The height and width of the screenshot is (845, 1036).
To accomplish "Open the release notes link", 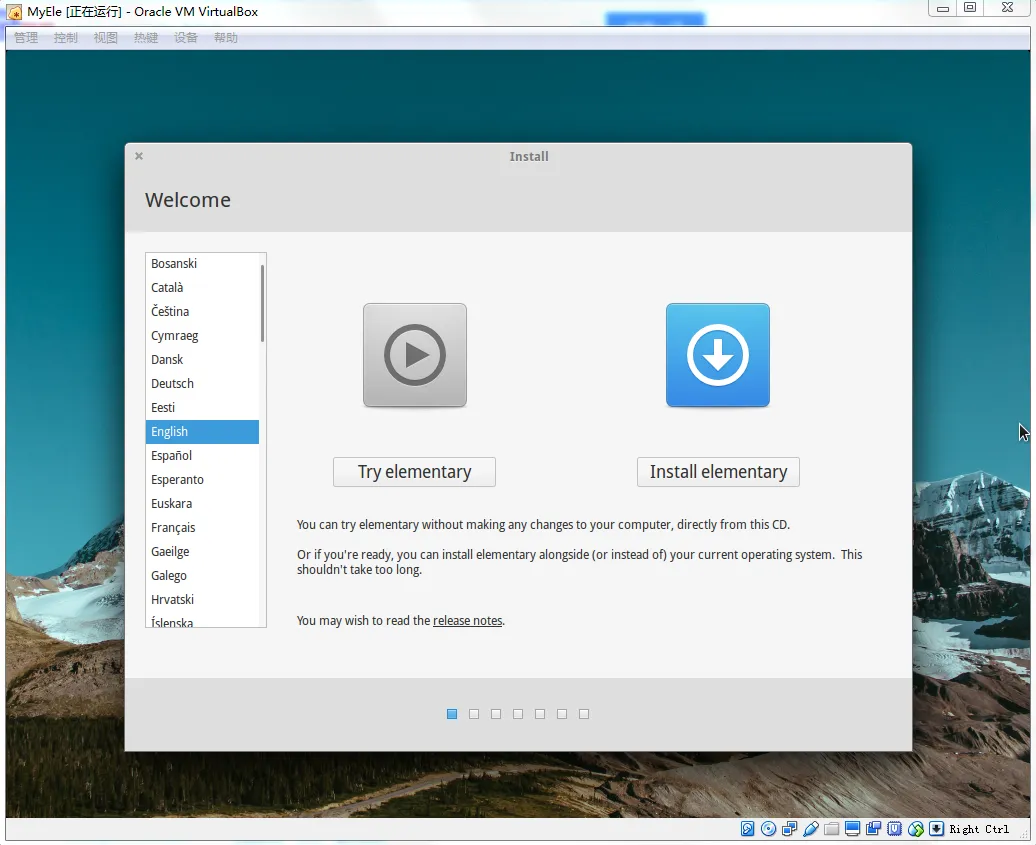I will coord(468,620).
